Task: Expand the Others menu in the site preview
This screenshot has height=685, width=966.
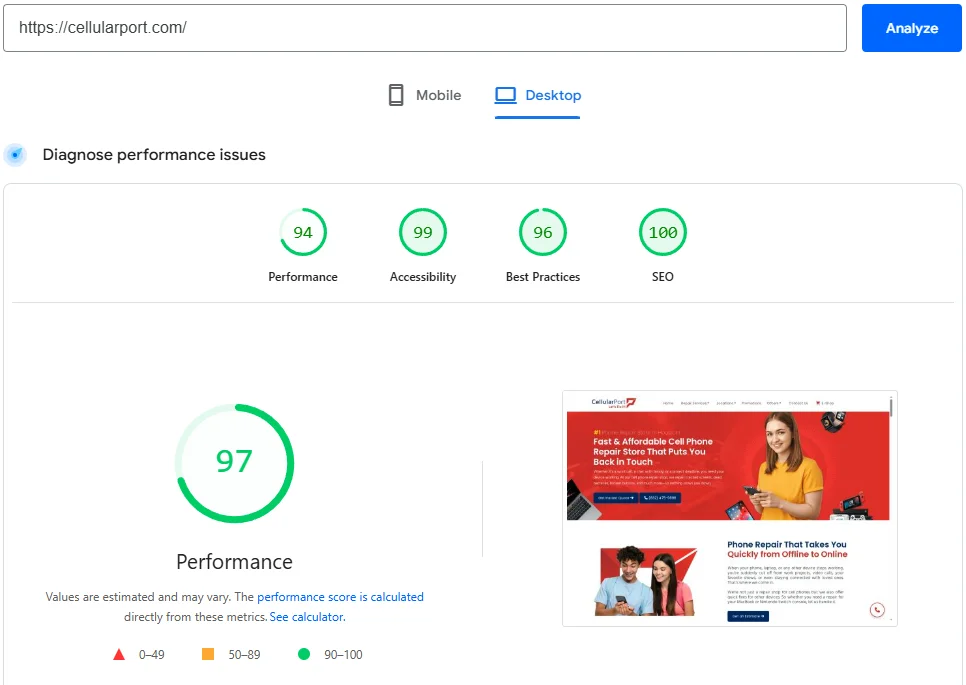Action: tap(773, 403)
